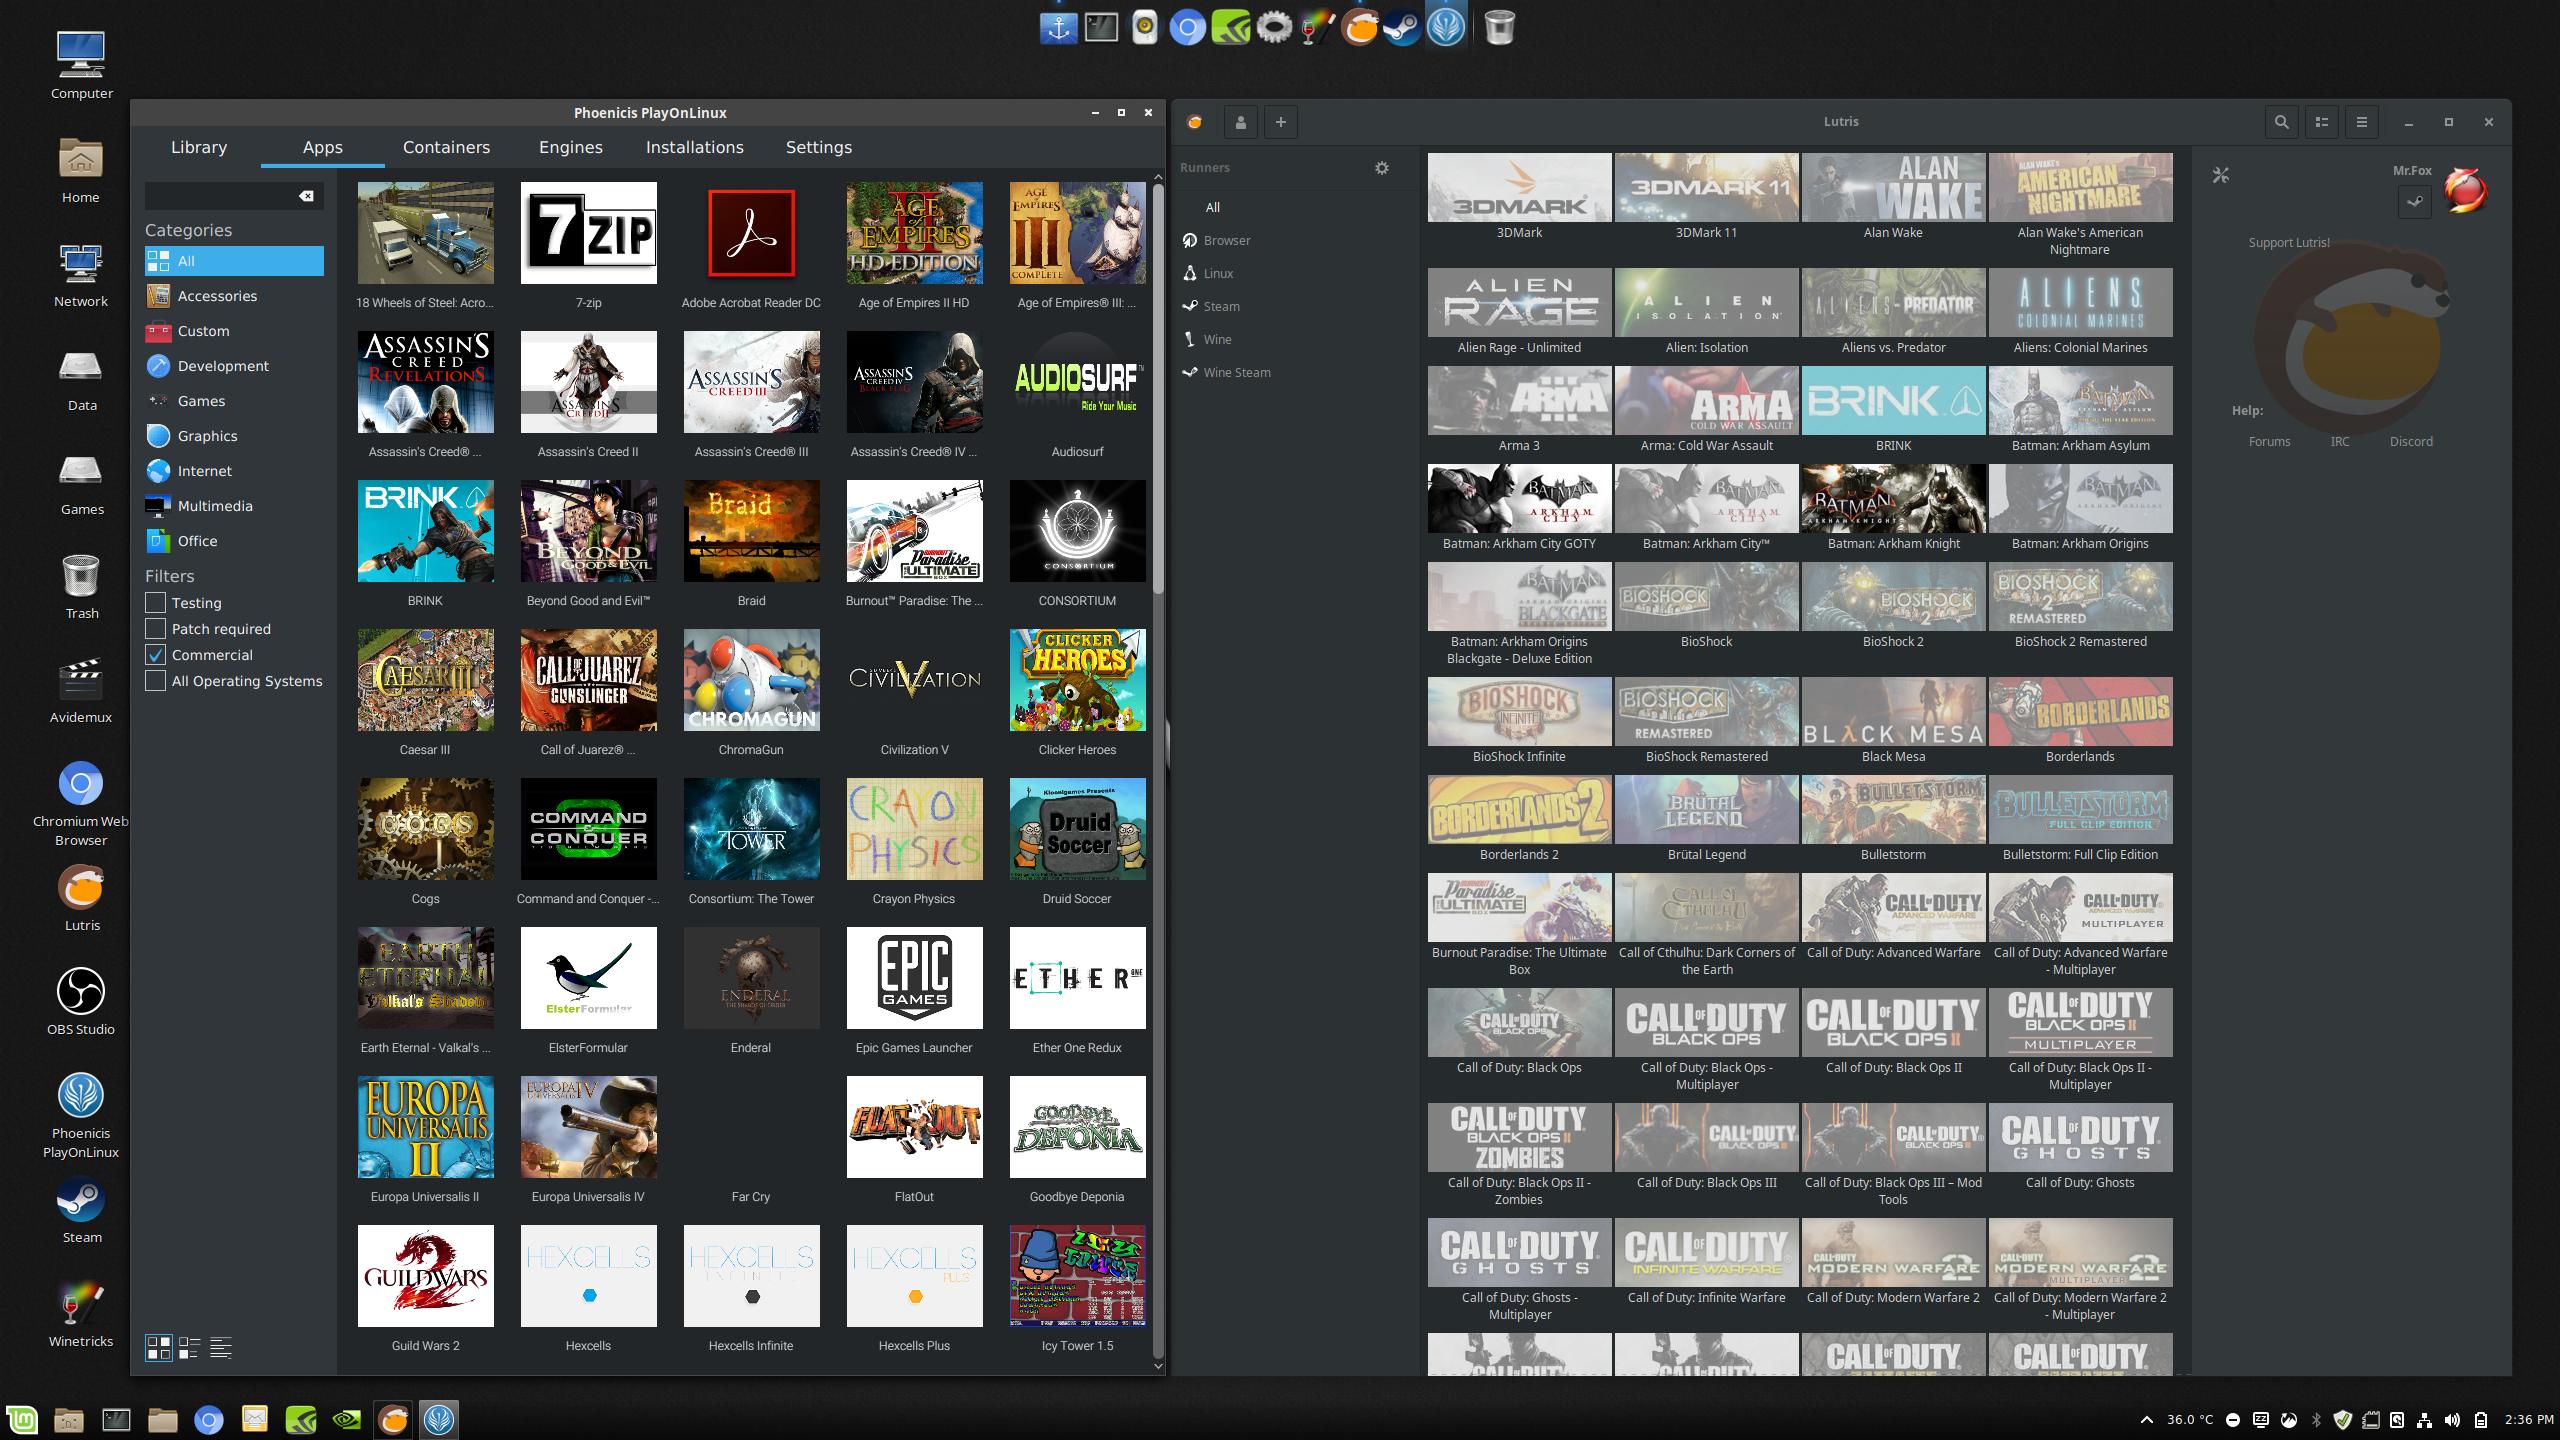Click the Lutris add game plus button

pos(1281,122)
